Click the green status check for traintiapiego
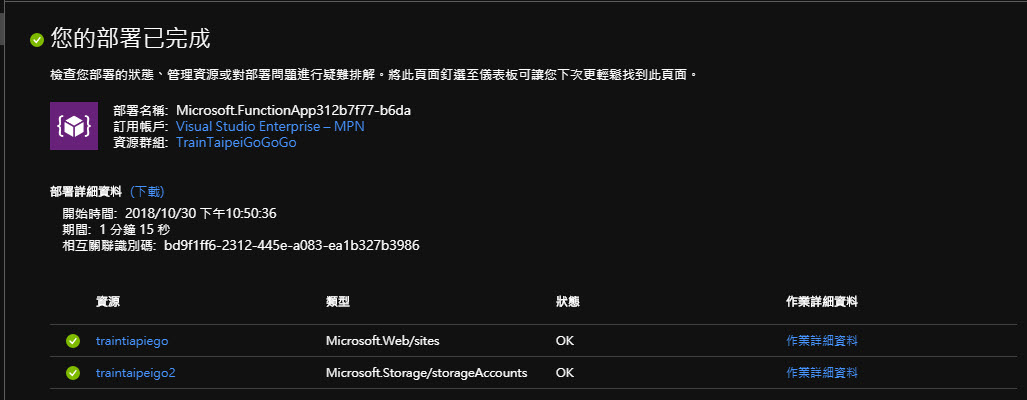This screenshot has height=400, width=1027. (73, 341)
